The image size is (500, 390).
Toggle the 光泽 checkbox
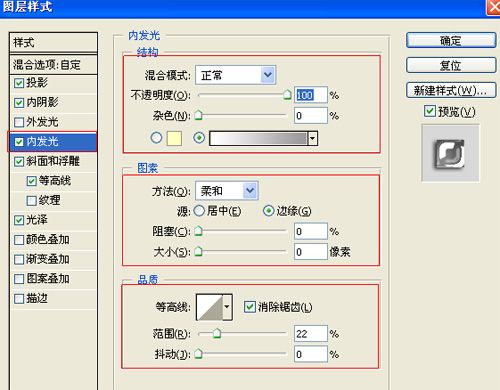point(19,220)
